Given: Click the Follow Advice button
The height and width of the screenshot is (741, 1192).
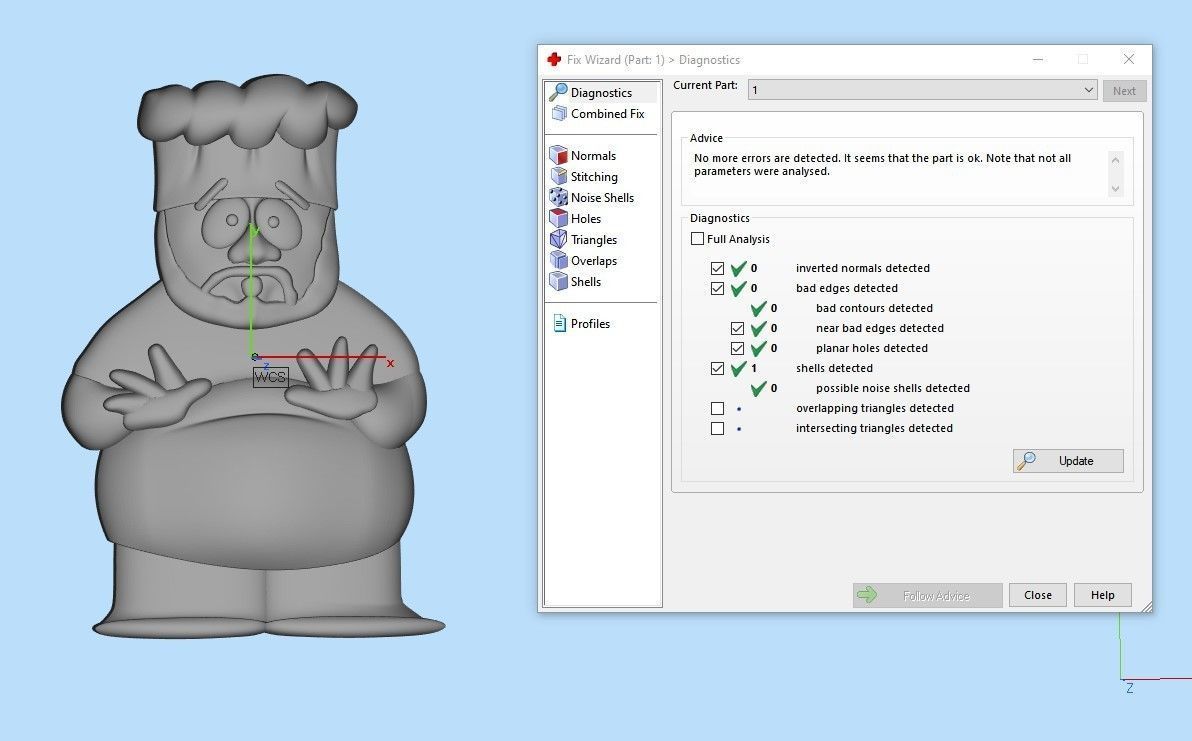Looking at the screenshot, I should (x=927, y=595).
